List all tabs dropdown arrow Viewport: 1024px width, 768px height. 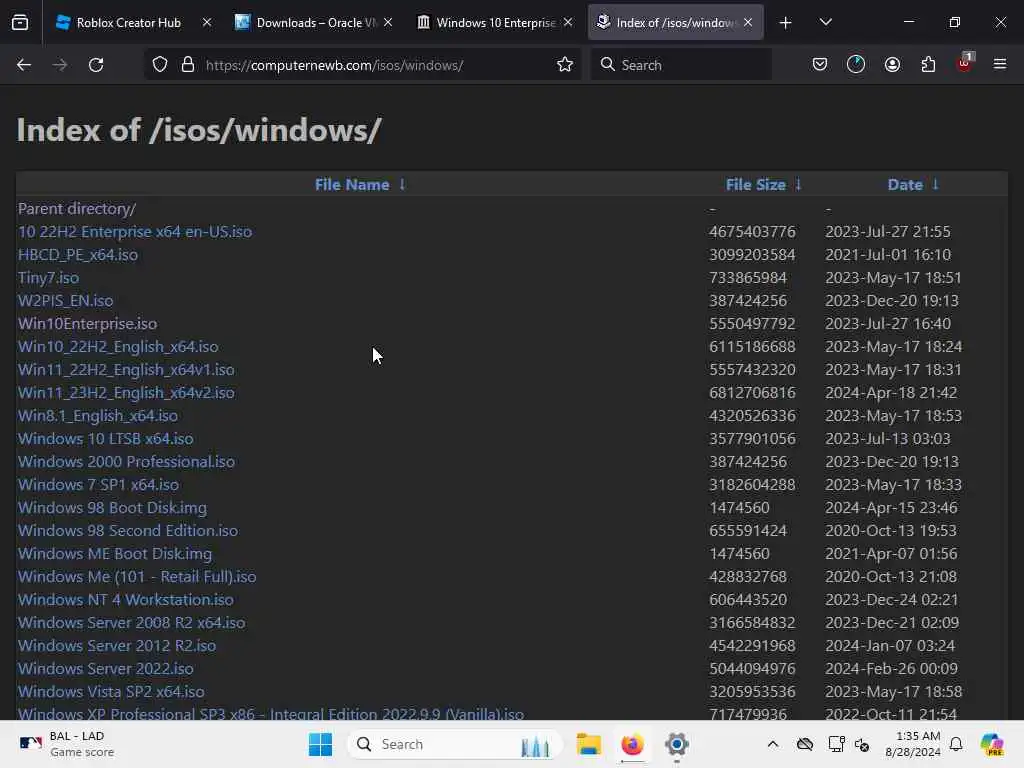pos(825,22)
